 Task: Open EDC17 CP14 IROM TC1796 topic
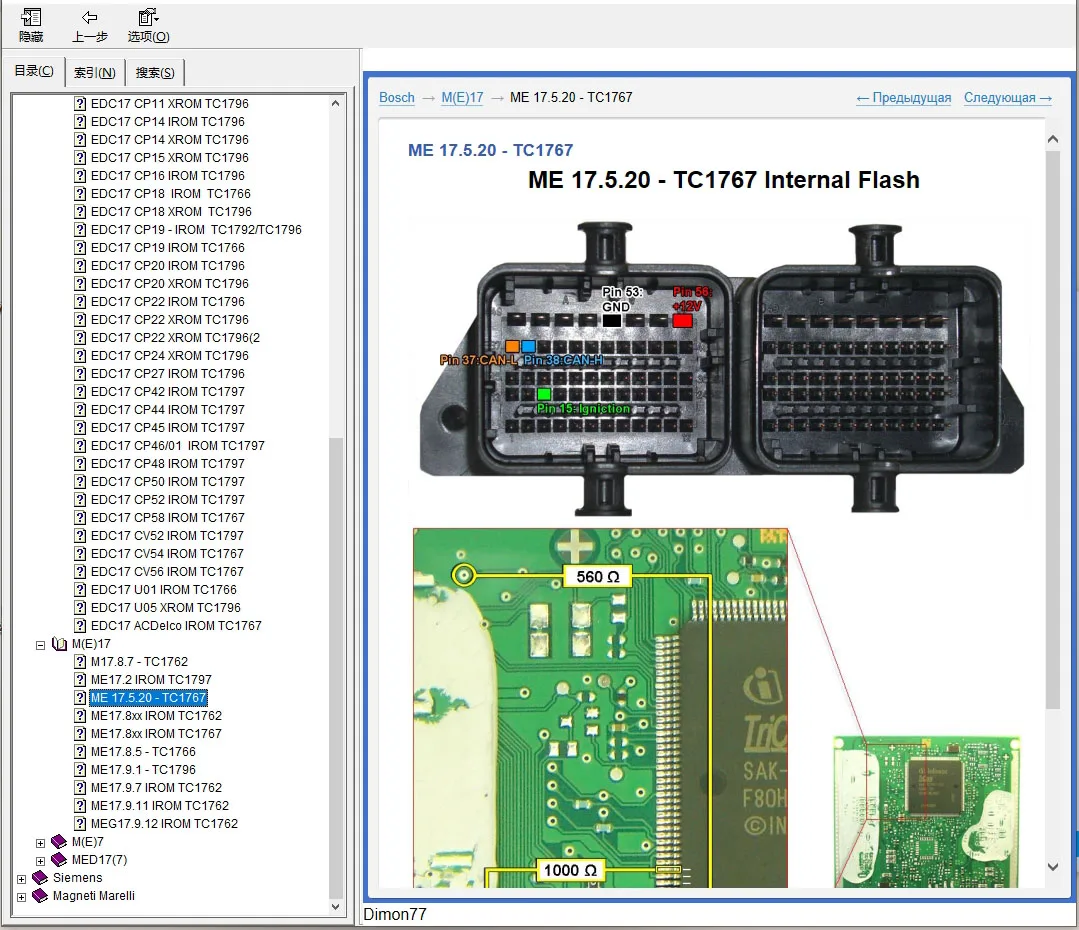pos(168,122)
